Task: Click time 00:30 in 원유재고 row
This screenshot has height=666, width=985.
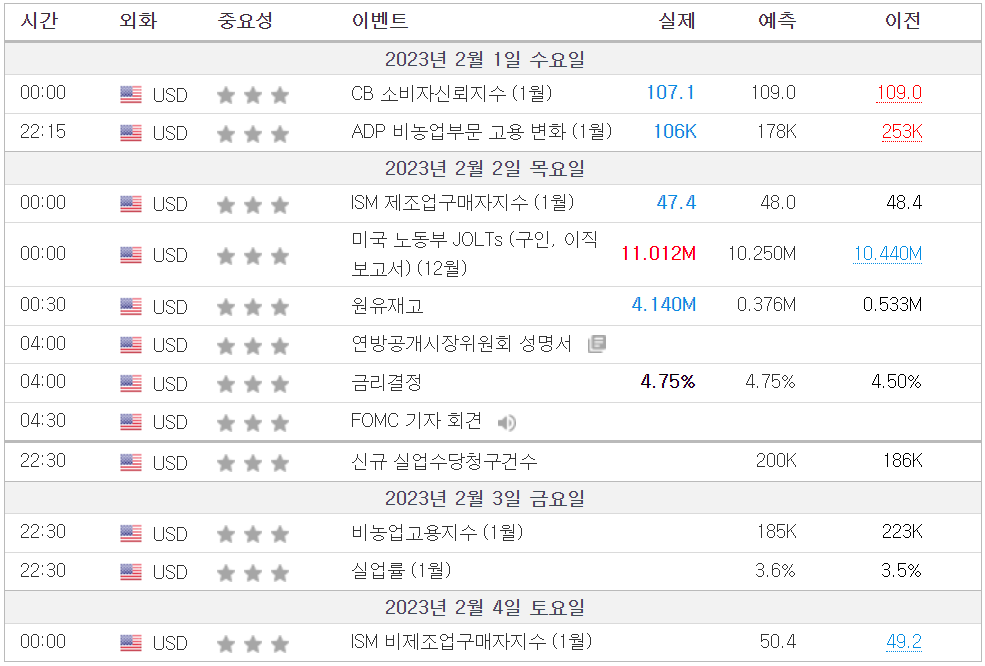Action: [x=43, y=305]
